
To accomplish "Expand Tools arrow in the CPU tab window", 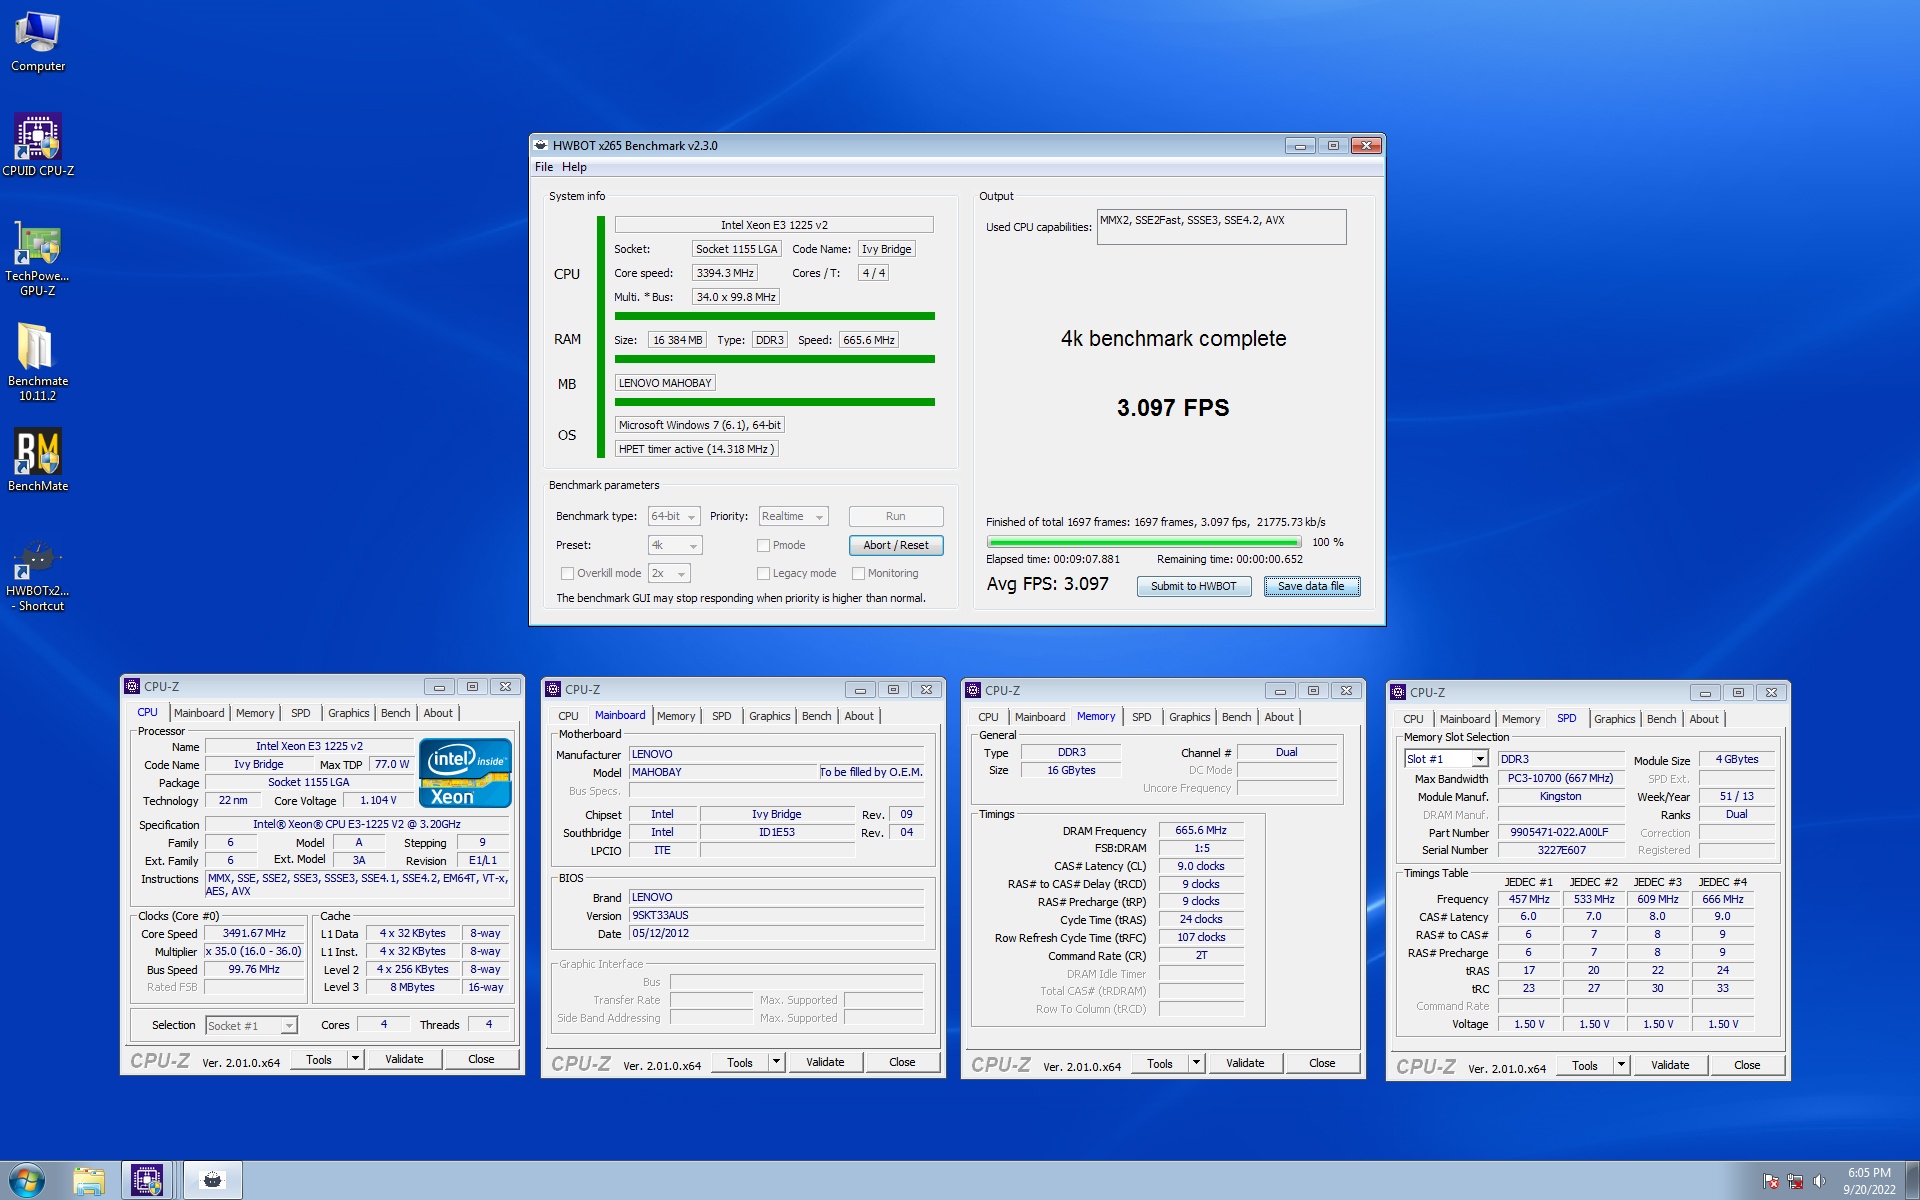I will point(355,1059).
